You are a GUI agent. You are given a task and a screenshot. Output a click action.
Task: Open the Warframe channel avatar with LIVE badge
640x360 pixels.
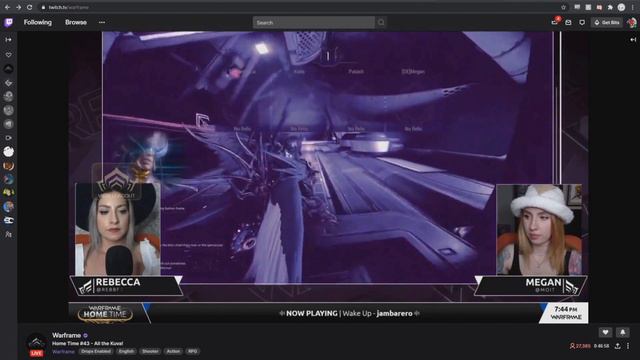tap(36, 344)
